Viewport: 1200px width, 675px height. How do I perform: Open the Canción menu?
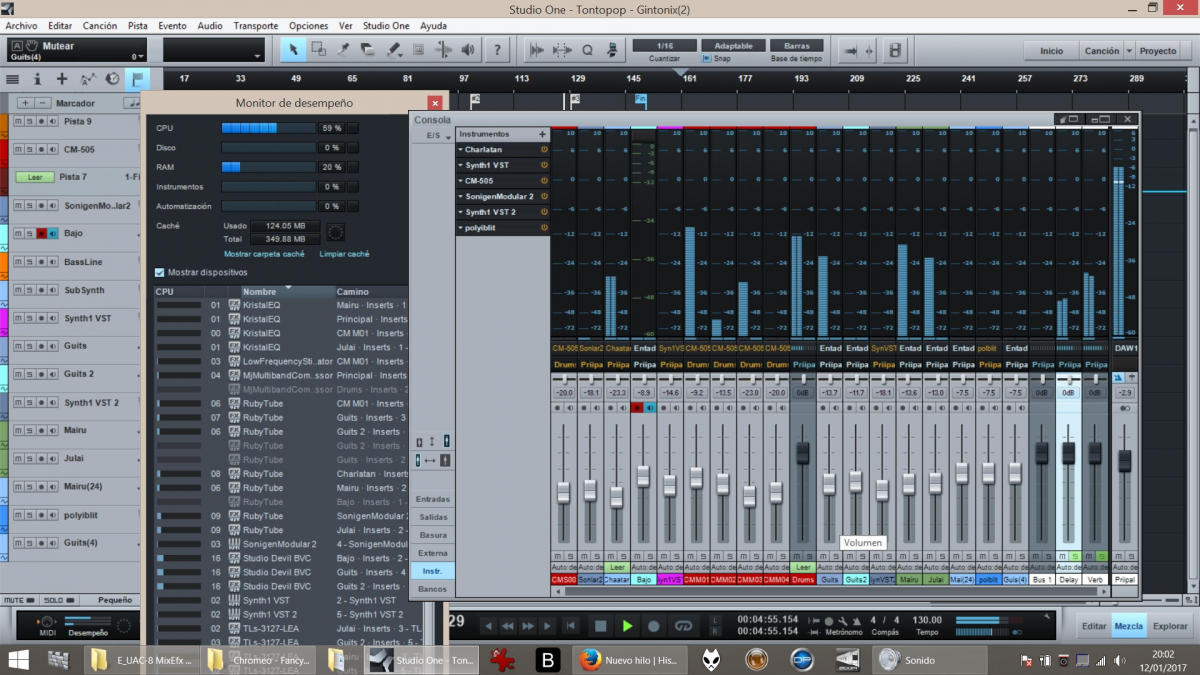(x=99, y=25)
